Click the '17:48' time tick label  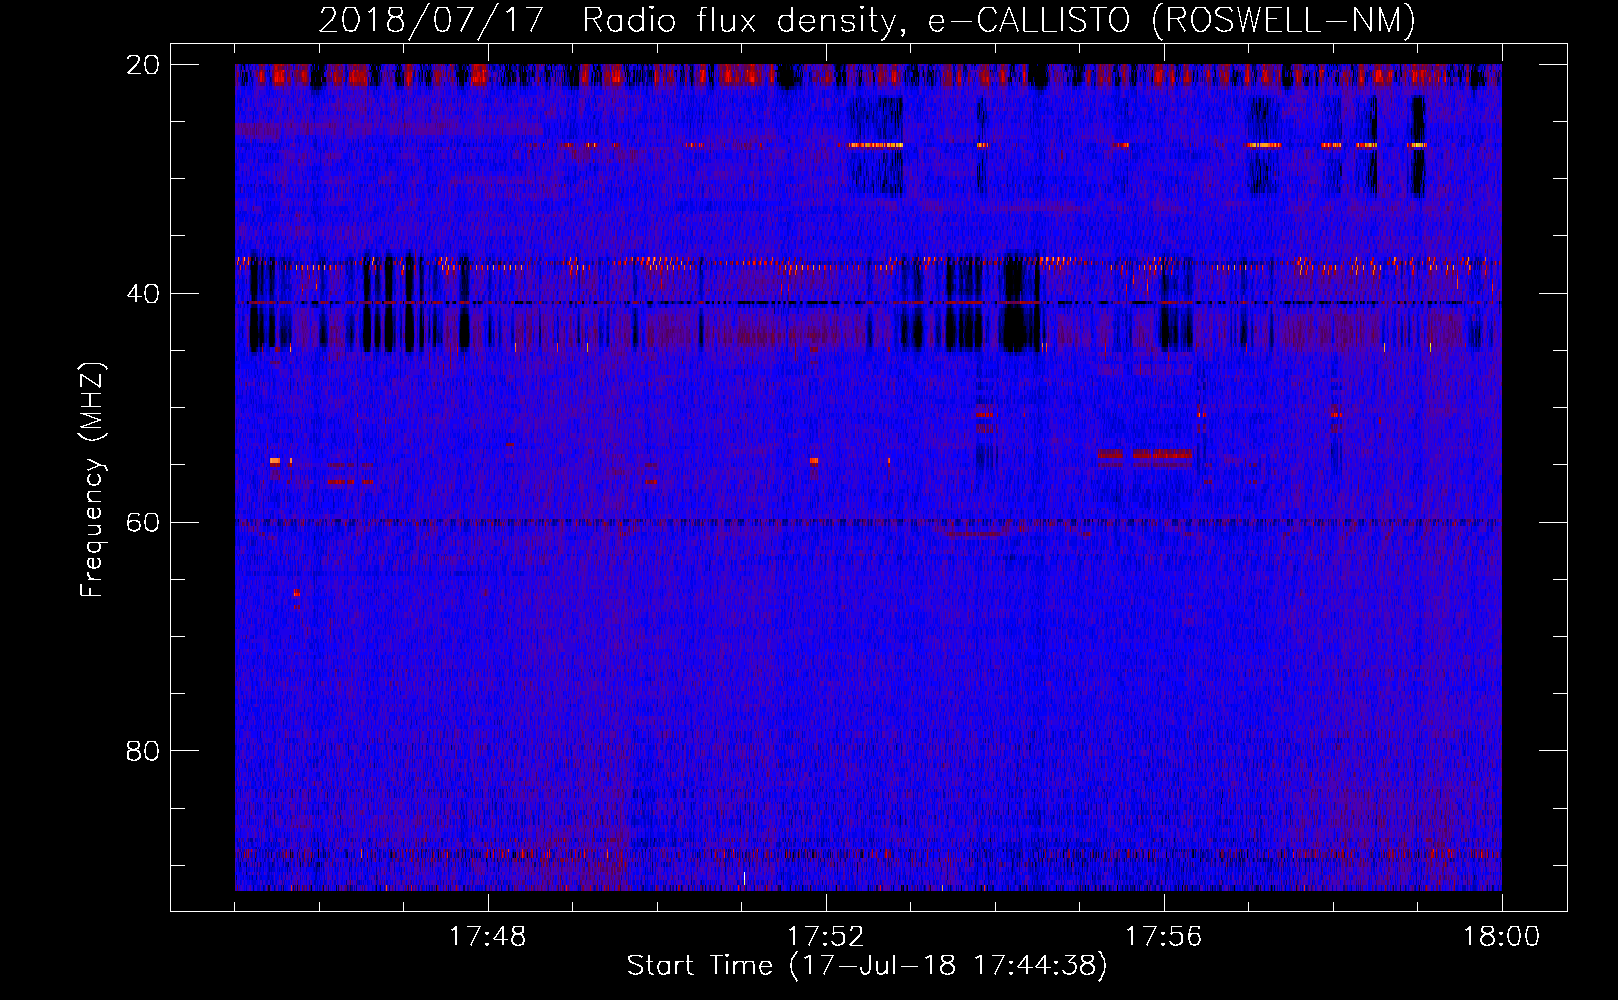pyautogui.click(x=487, y=937)
